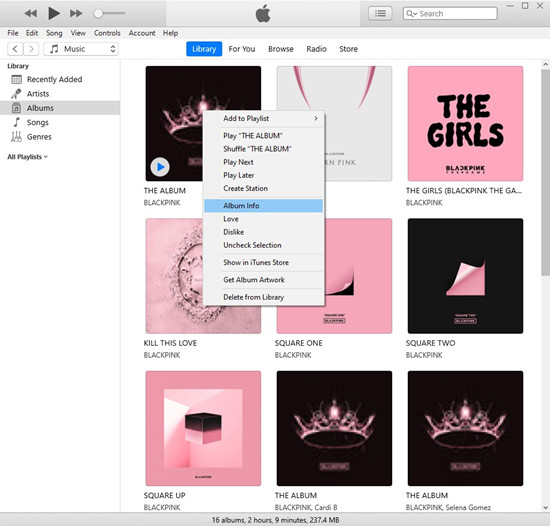Screen dimensions: 550x526
Task: Click the status bar album count text
Action: coord(275,520)
